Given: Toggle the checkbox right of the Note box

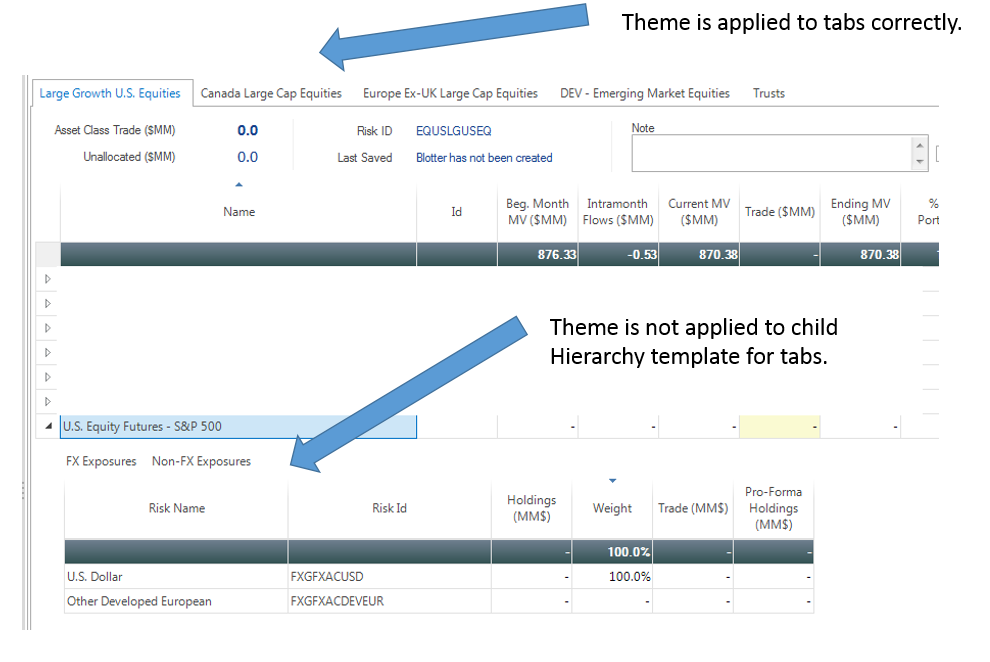Looking at the screenshot, I should coord(937,153).
